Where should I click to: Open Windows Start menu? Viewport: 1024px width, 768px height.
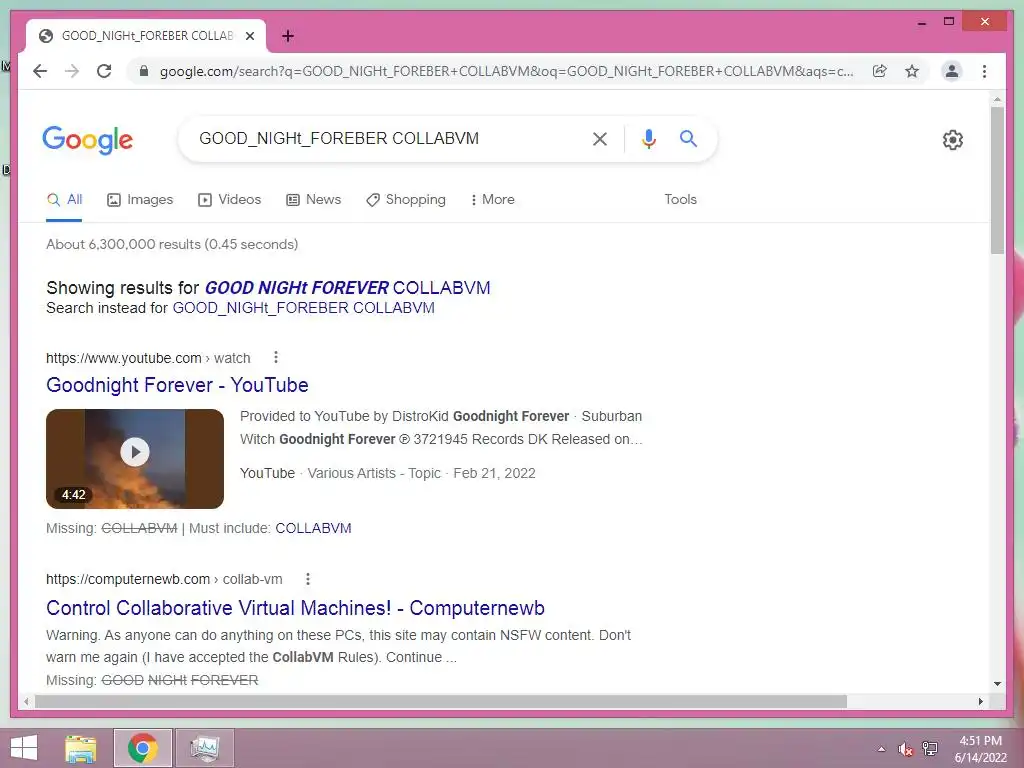point(24,748)
